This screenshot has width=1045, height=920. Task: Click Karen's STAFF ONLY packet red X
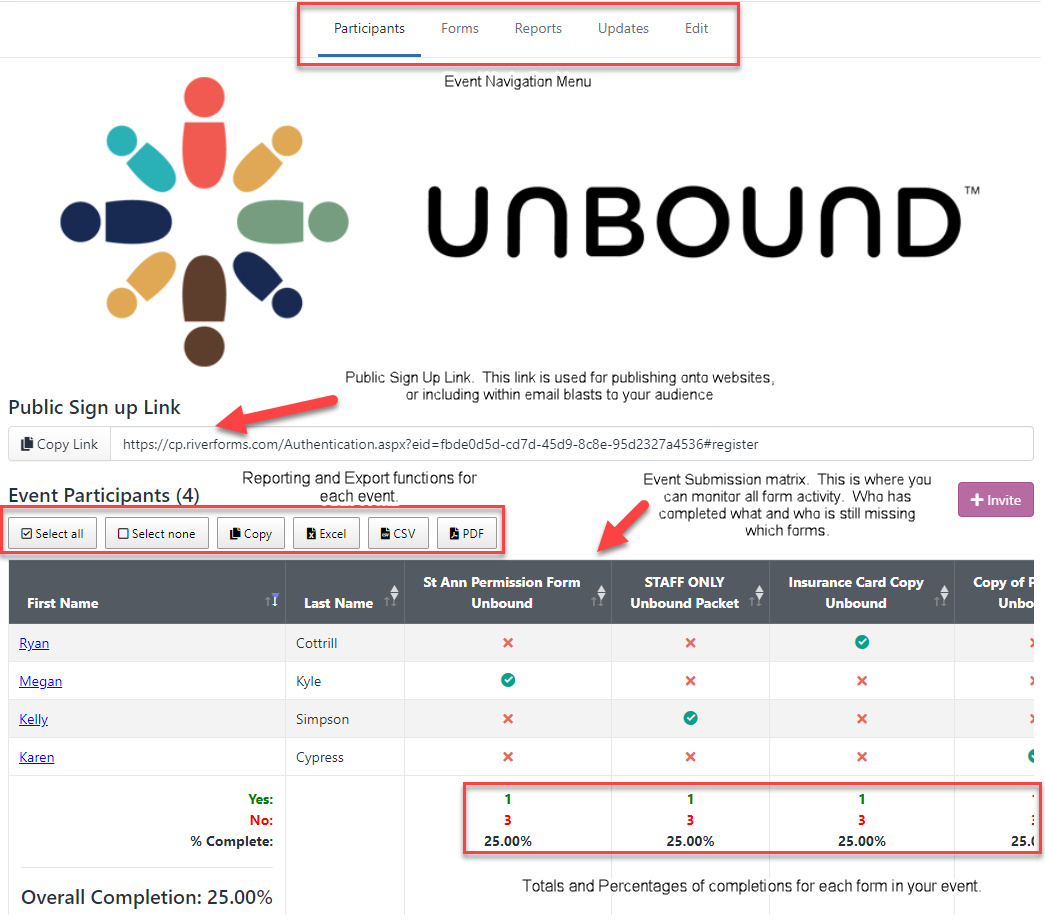(690, 757)
